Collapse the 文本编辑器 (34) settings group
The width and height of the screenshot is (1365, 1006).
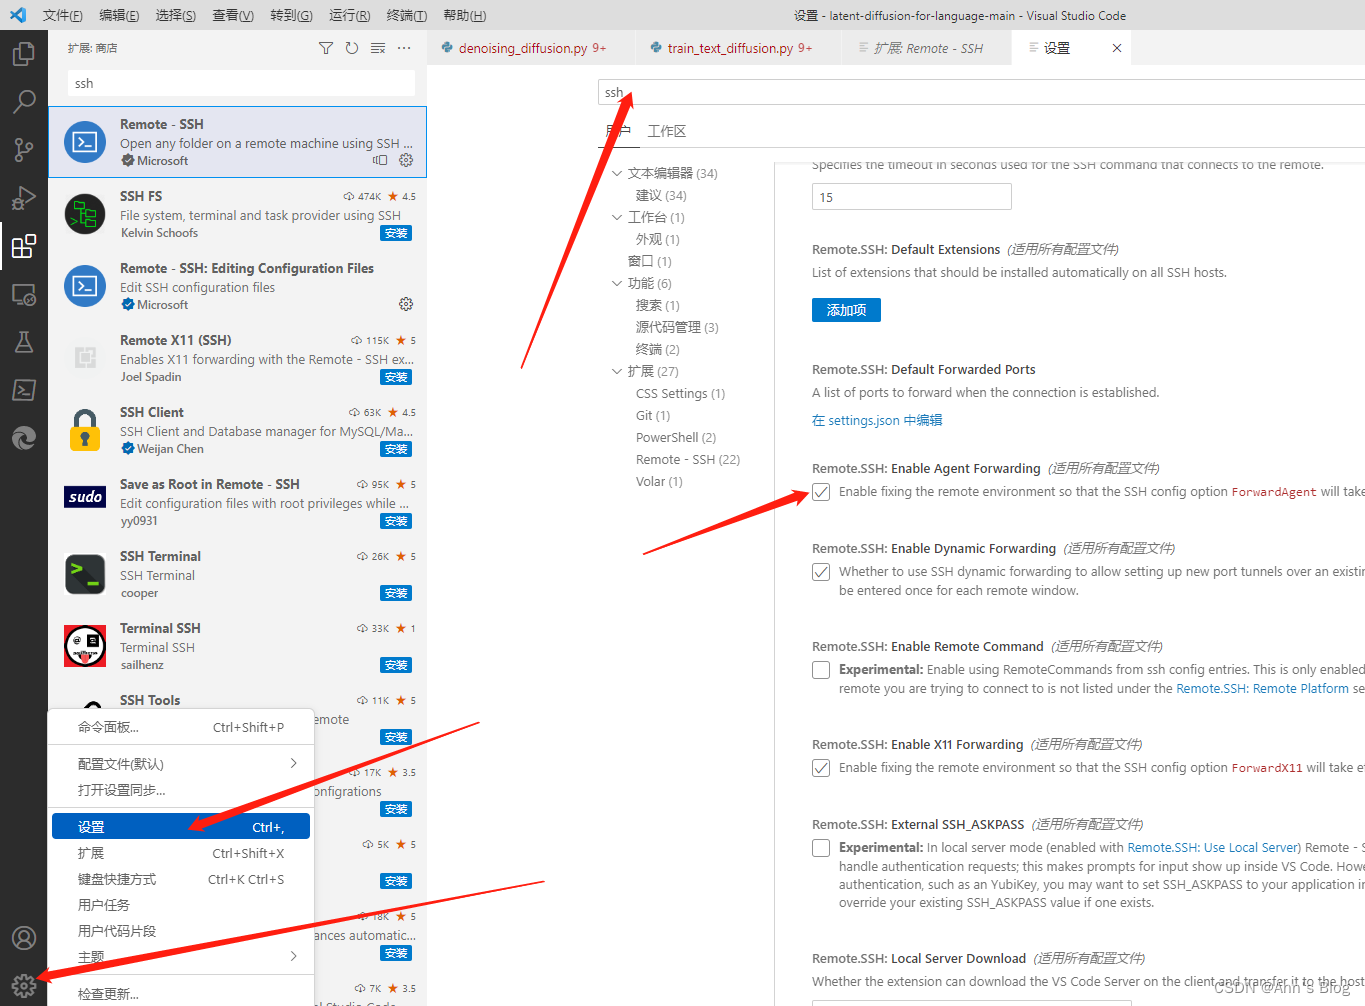(617, 173)
